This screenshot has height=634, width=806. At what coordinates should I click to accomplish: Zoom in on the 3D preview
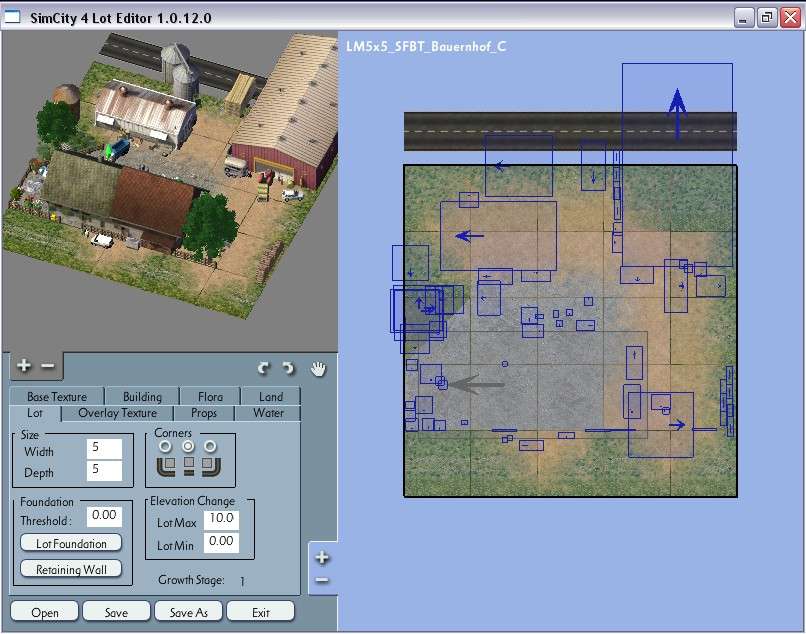[24, 366]
